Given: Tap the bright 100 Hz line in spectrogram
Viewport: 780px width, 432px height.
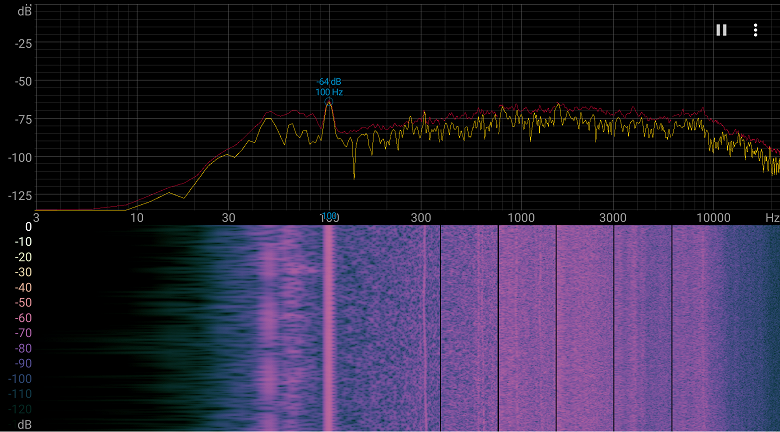Looking at the screenshot, I should [328, 328].
